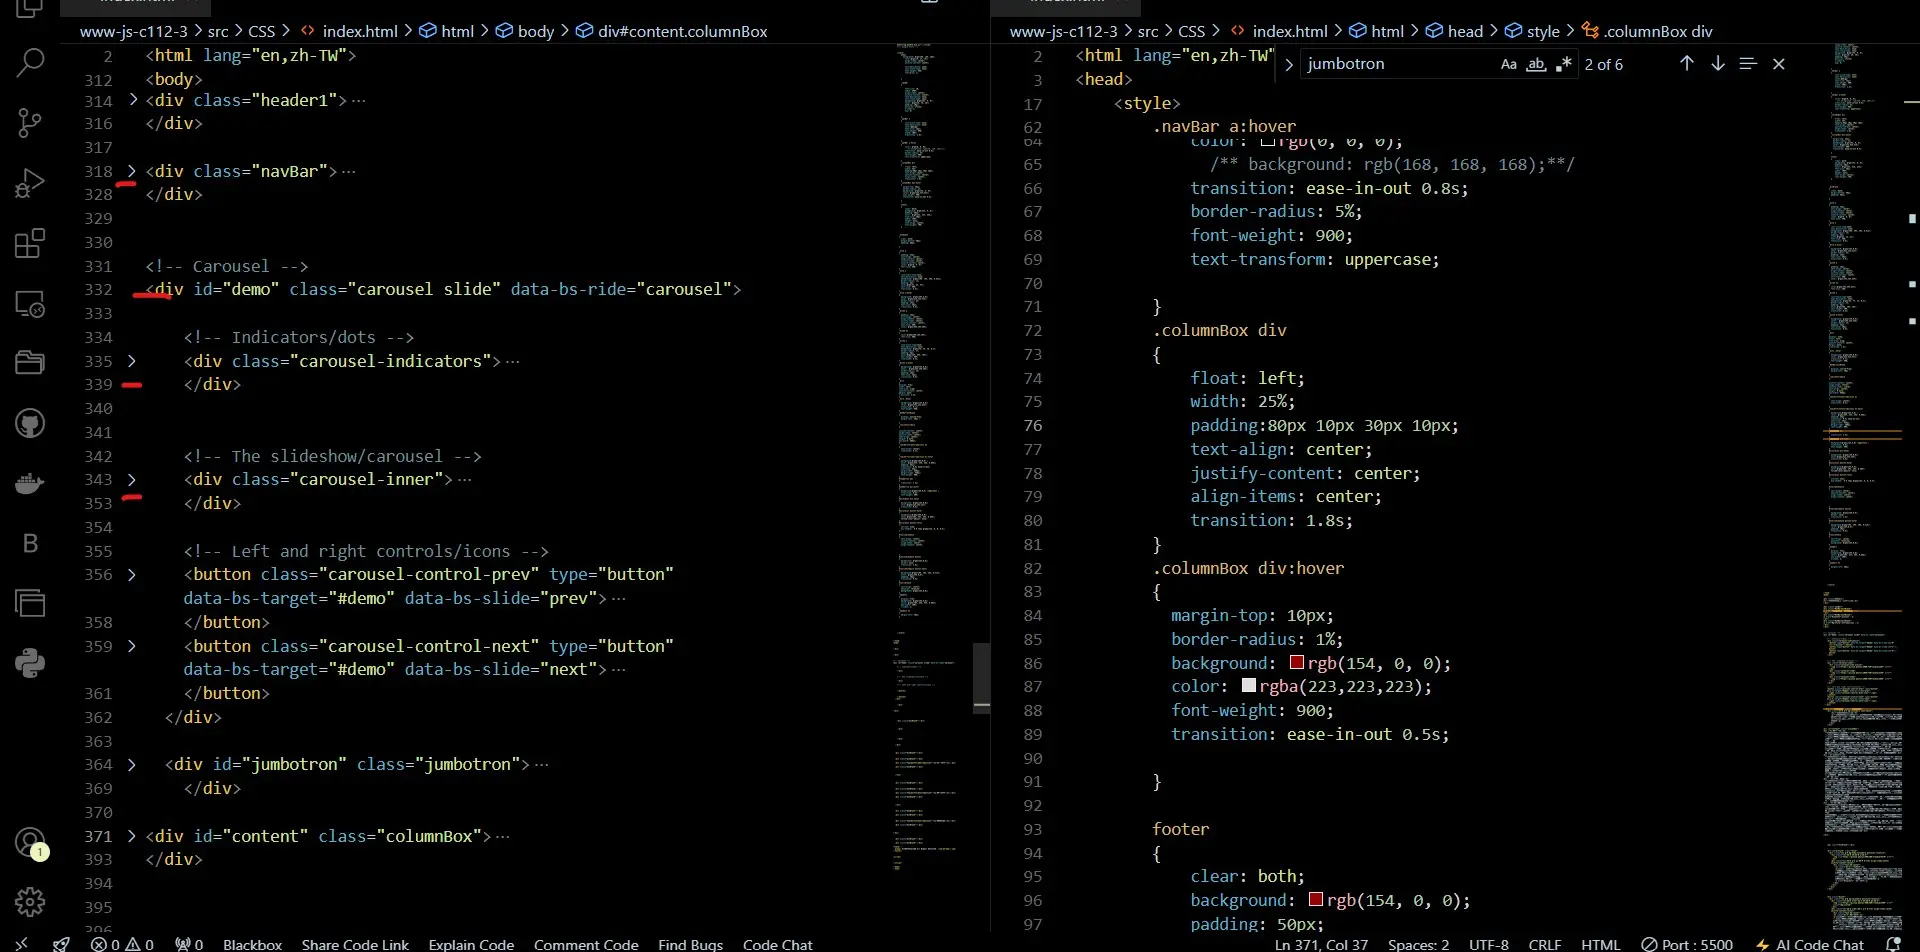The height and width of the screenshot is (952, 1920).
Task: Expand the folded carousel-inner div
Action: (x=132, y=480)
